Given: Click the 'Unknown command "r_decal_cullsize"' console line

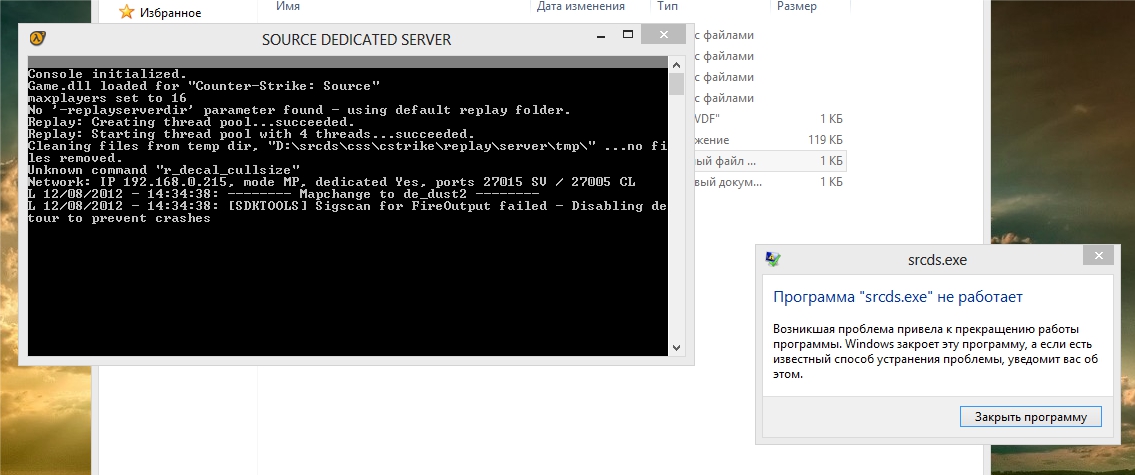Looking at the screenshot, I should pyautogui.click(x=164, y=170).
